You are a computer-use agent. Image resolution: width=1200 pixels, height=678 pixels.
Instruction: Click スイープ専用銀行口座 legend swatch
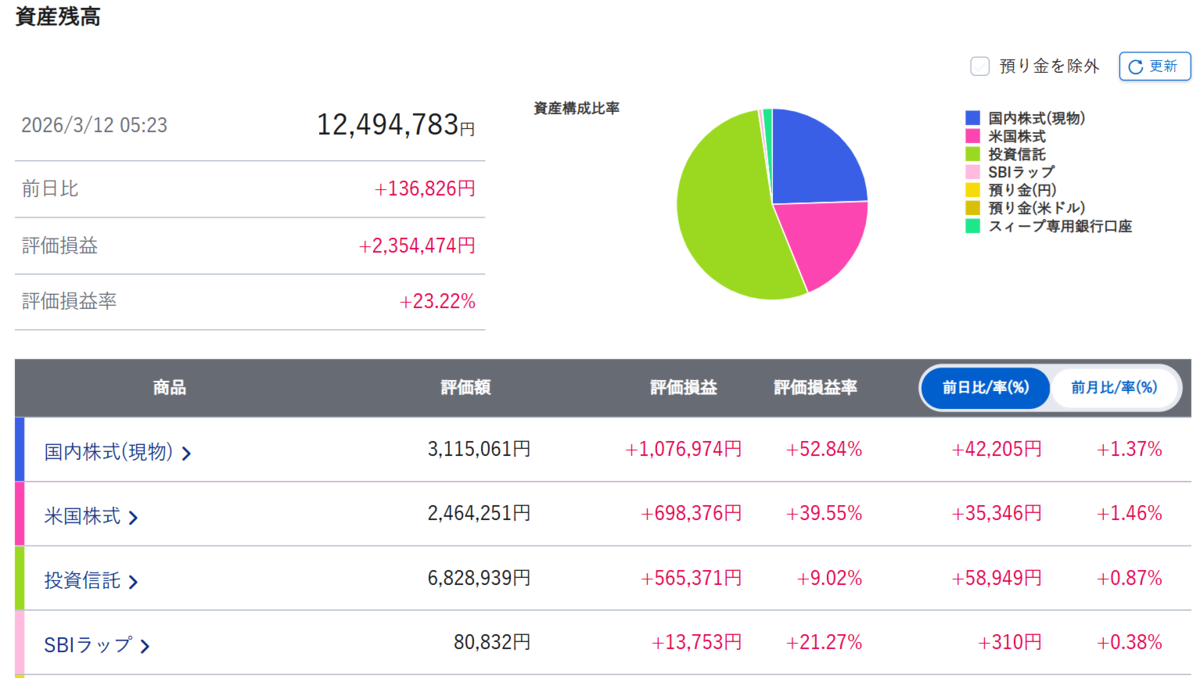coord(973,226)
